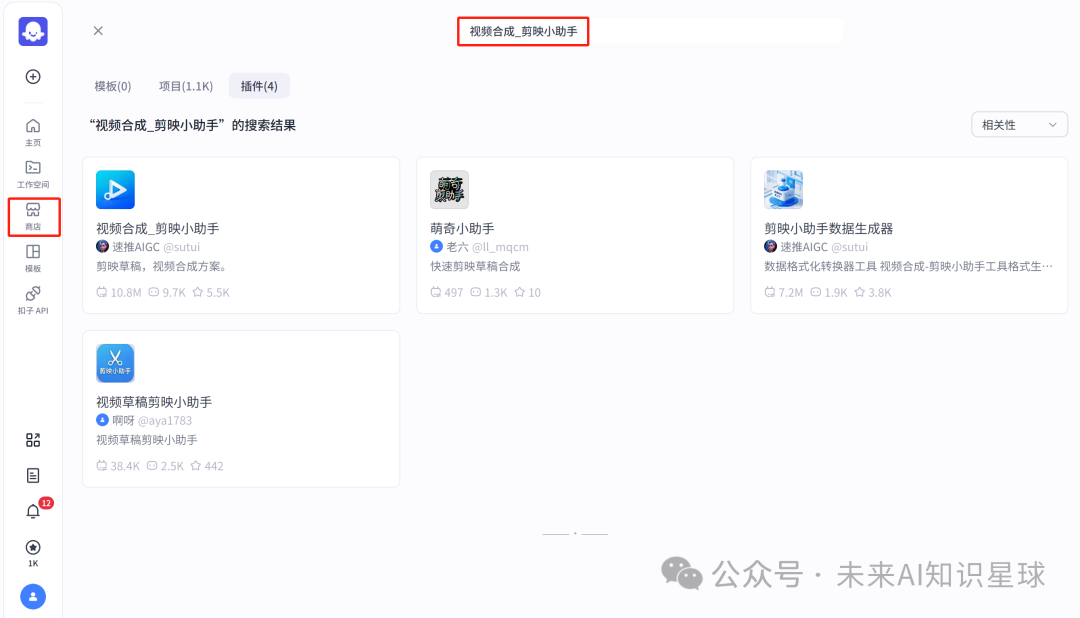1080x618 pixels.
Task: Close the search view with X
Action: click(x=98, y=30)
